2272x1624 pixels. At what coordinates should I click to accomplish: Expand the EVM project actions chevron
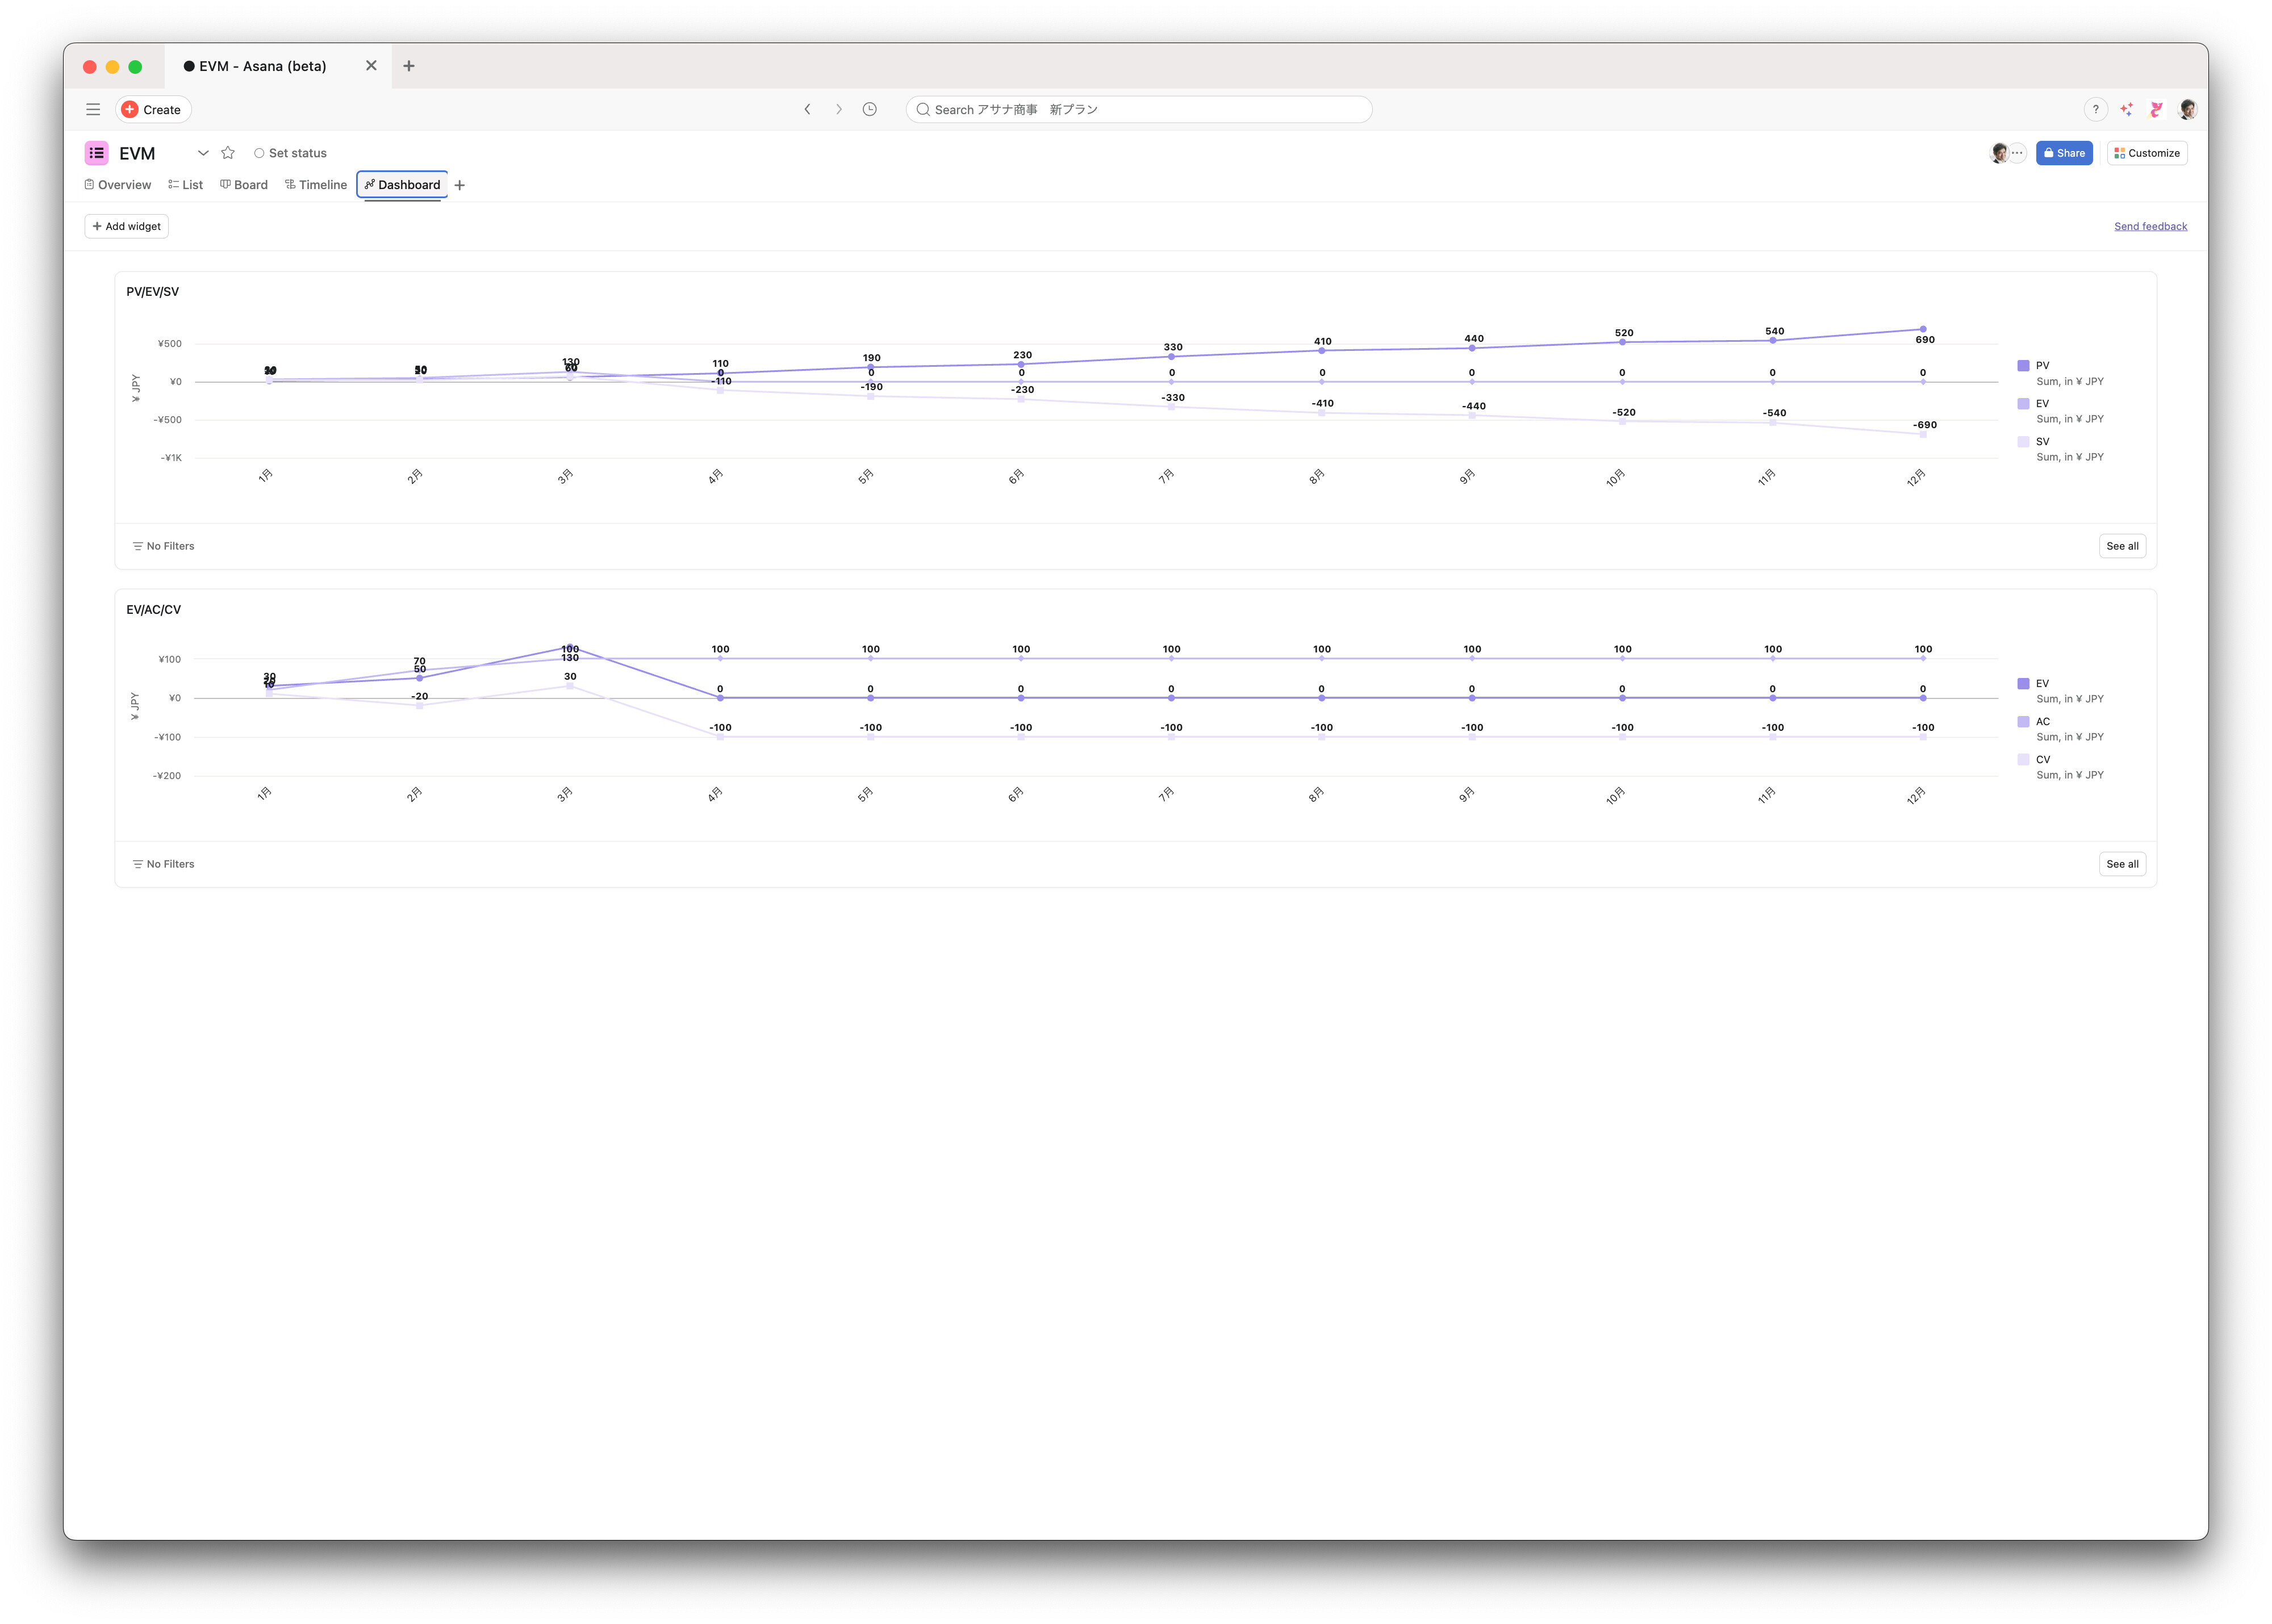(203, 153)
